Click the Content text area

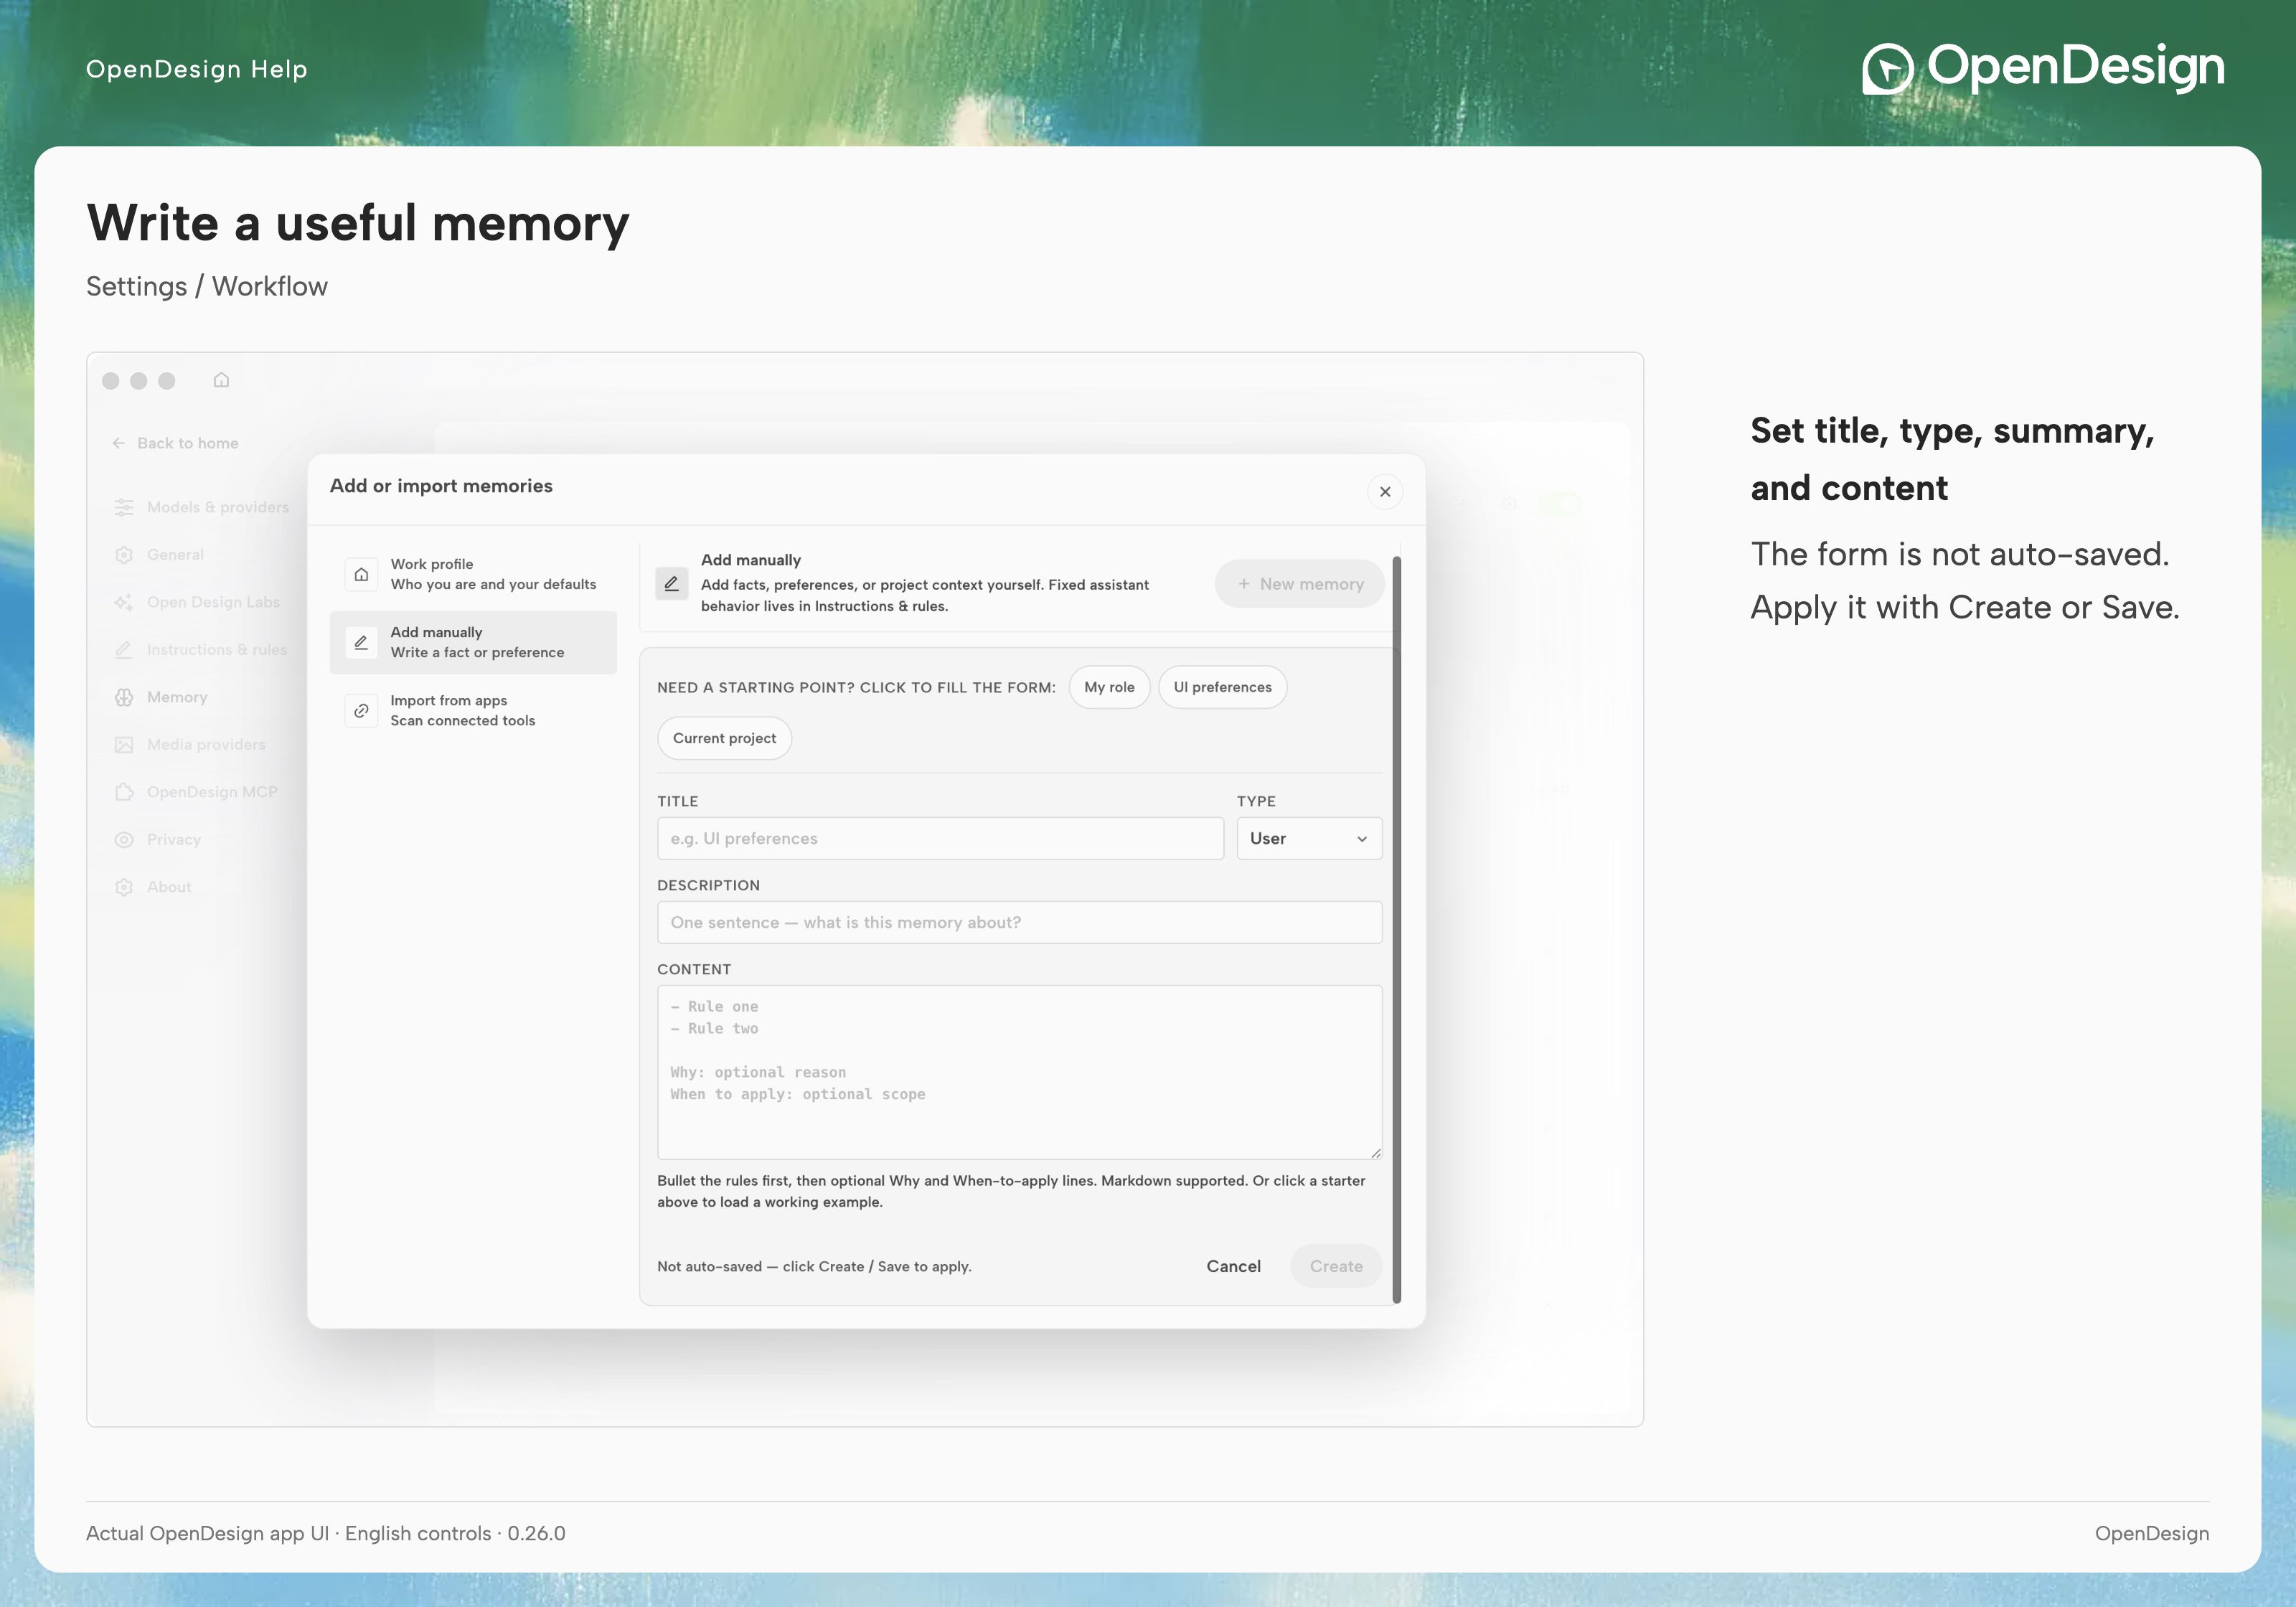point(1019,1072)
